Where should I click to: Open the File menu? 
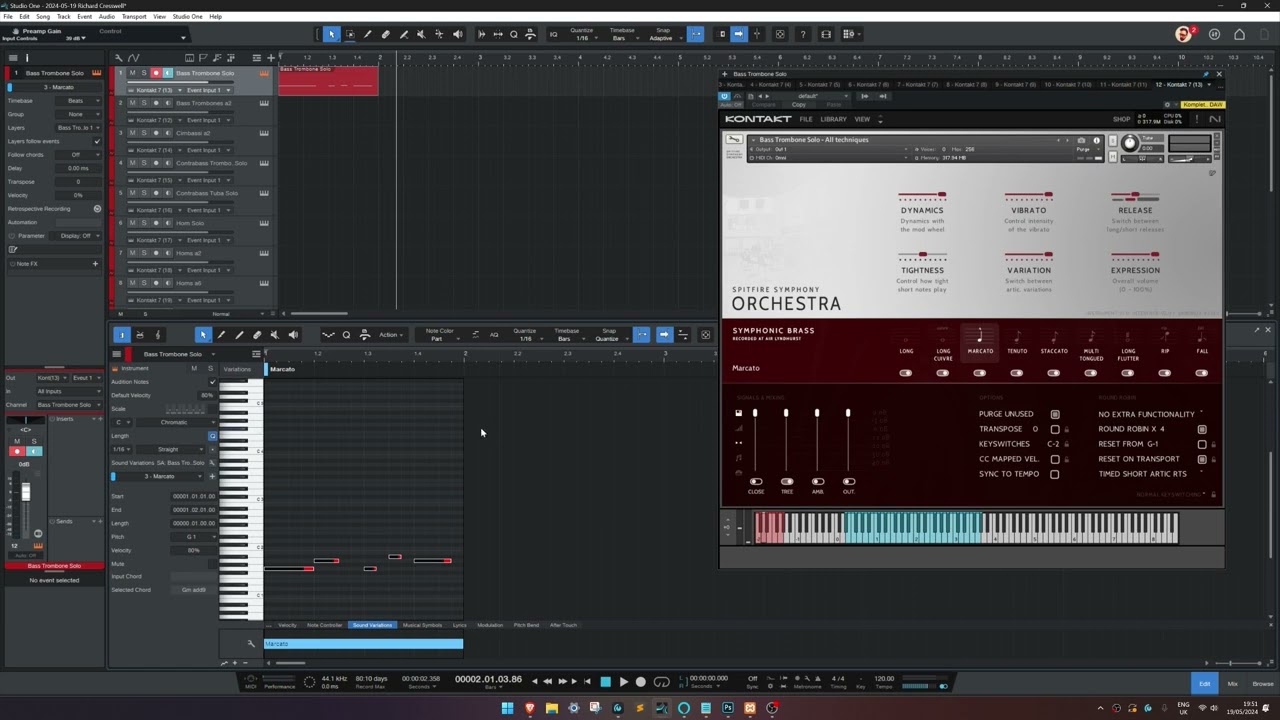point(8,17)
